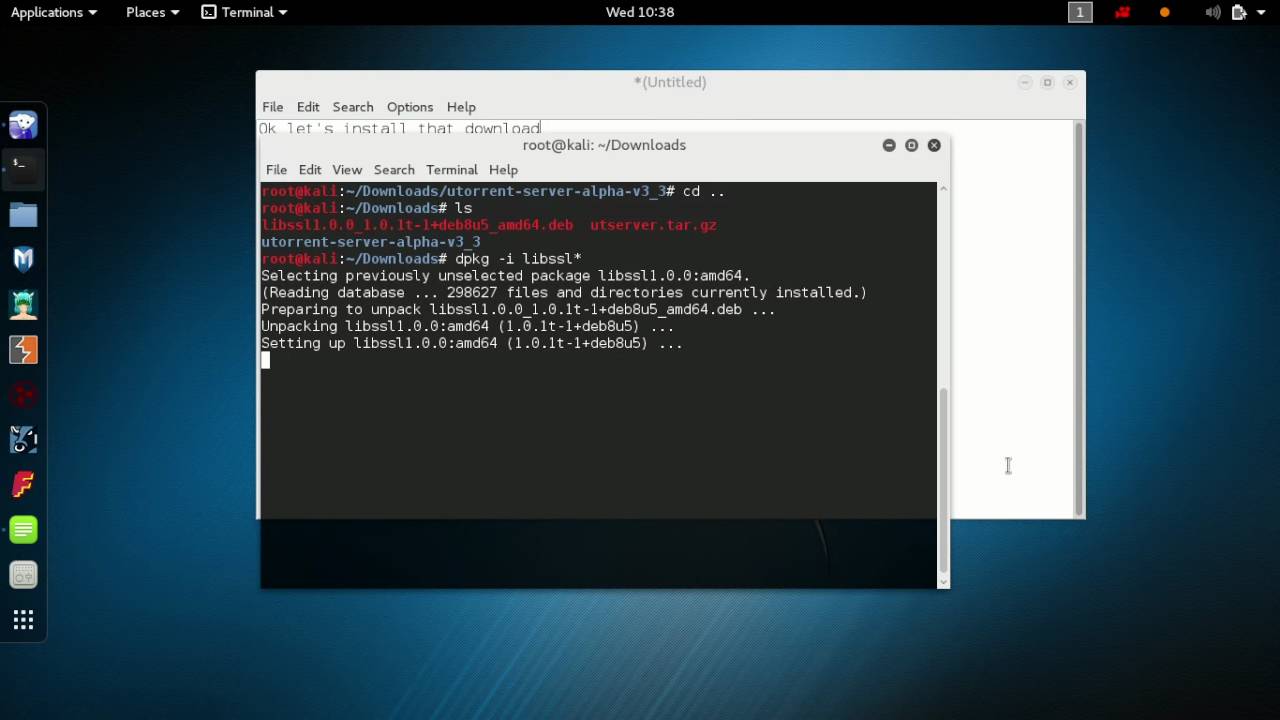
Task: Open File menu in the terminal window
Action: click(276, 170)
